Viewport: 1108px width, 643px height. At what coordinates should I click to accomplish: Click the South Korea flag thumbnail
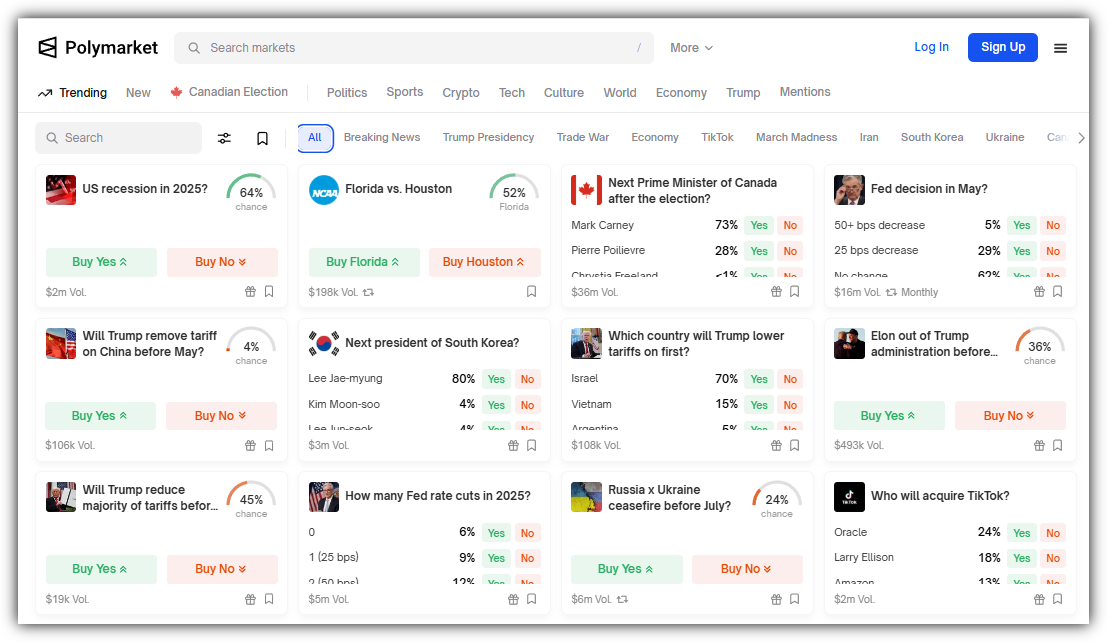tap(324, 343)
